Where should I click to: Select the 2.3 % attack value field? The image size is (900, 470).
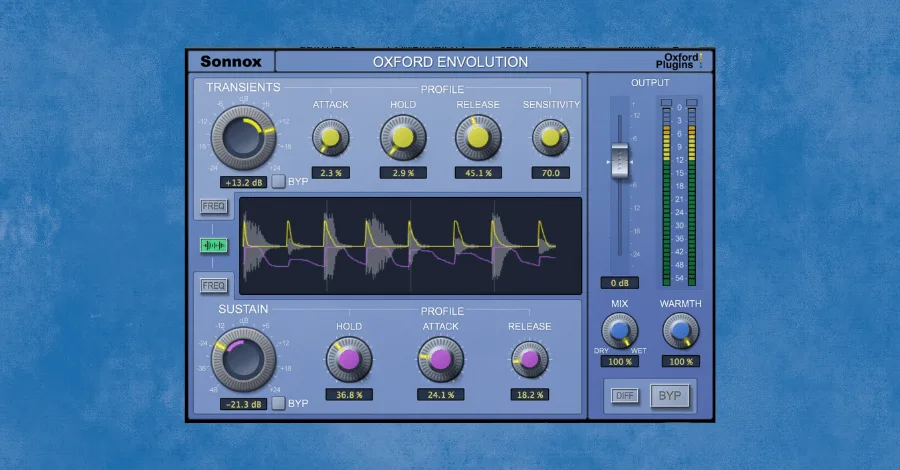[x=331, y=173]
